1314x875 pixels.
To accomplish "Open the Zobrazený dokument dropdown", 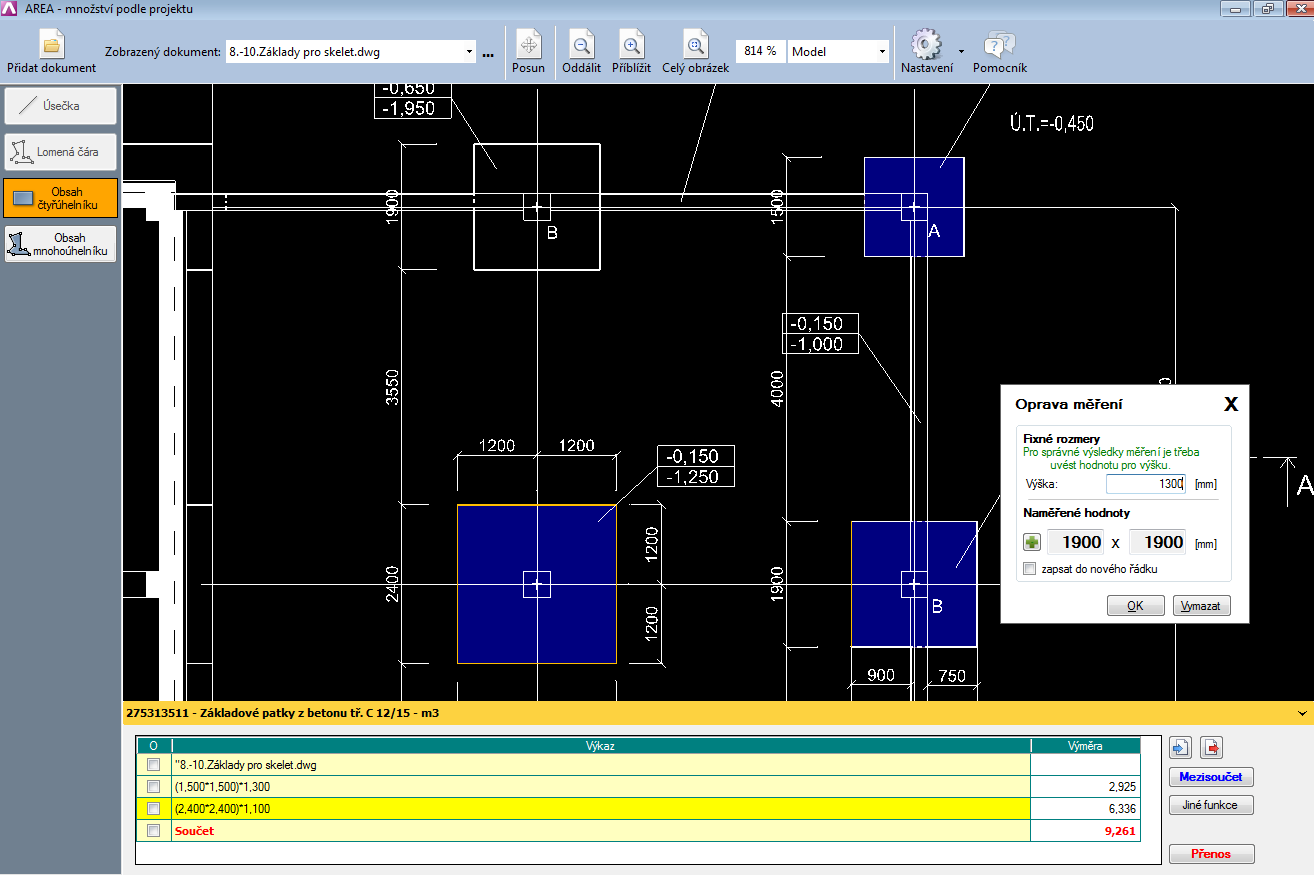I will coord(470,52).
